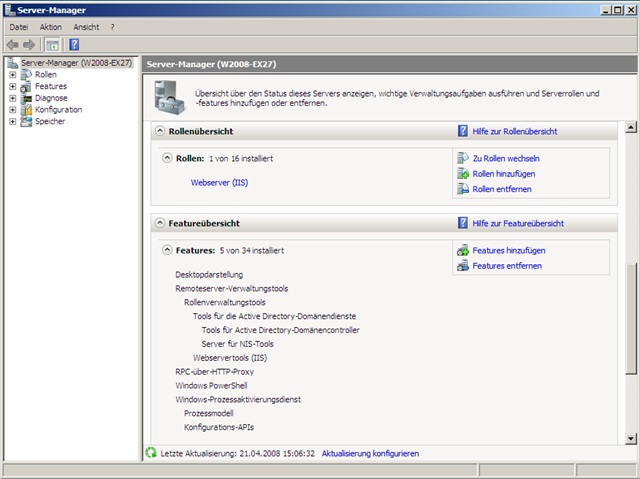Click Remoteserver-Verwaltungstools feature text

click(232, 288)
